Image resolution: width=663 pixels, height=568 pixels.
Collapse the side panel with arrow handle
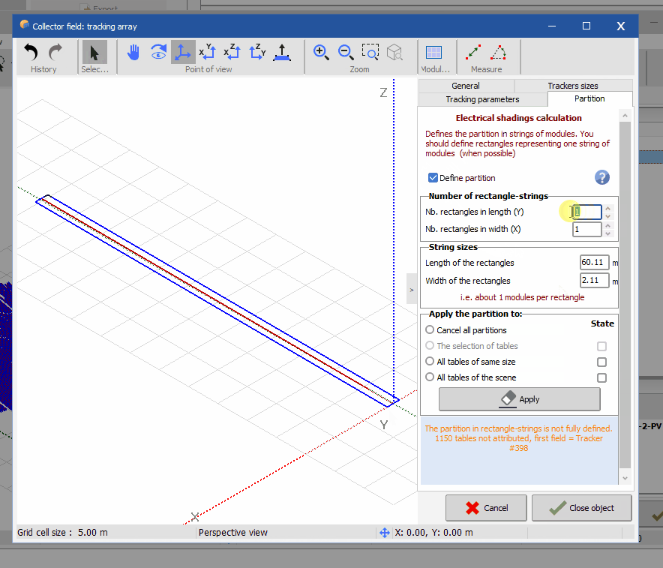(411, 290)
